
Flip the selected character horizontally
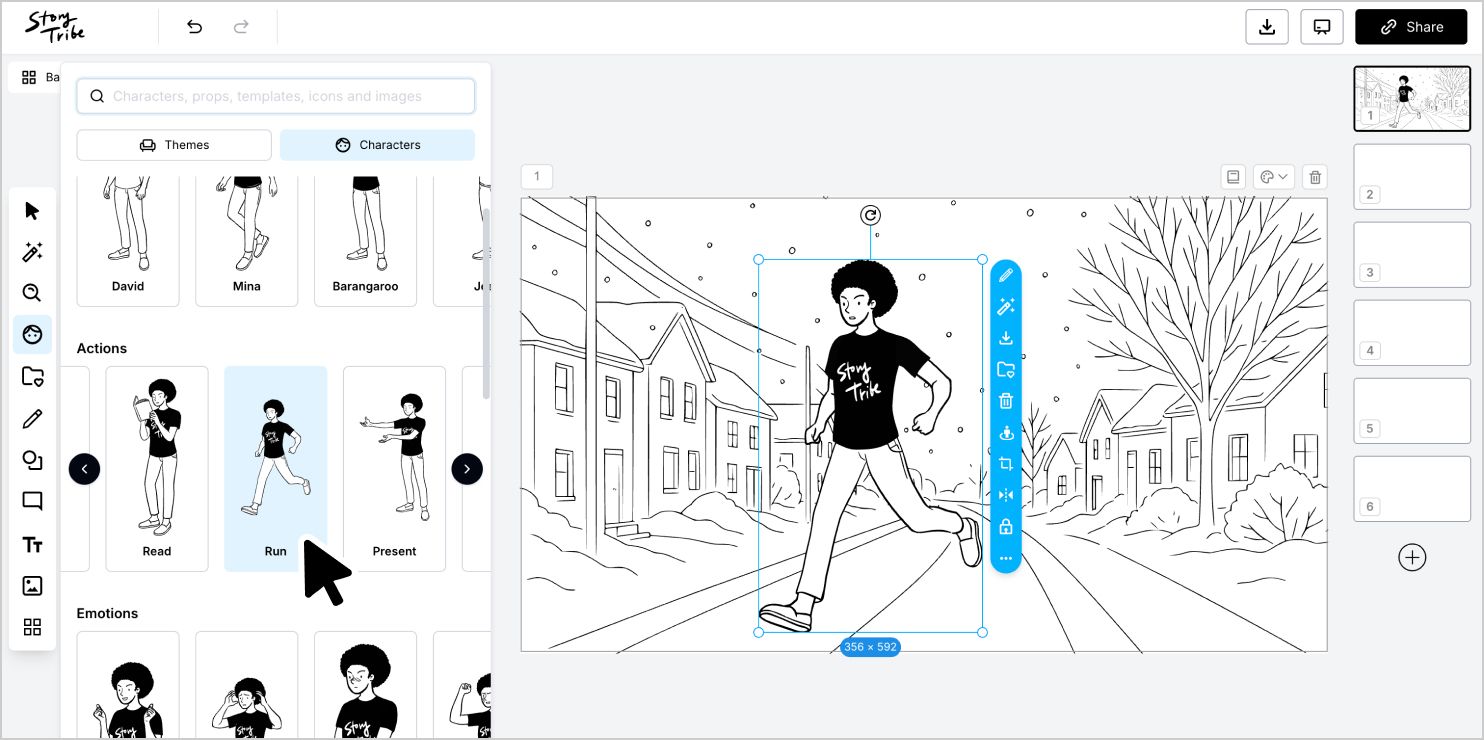tap(1006, 495)
